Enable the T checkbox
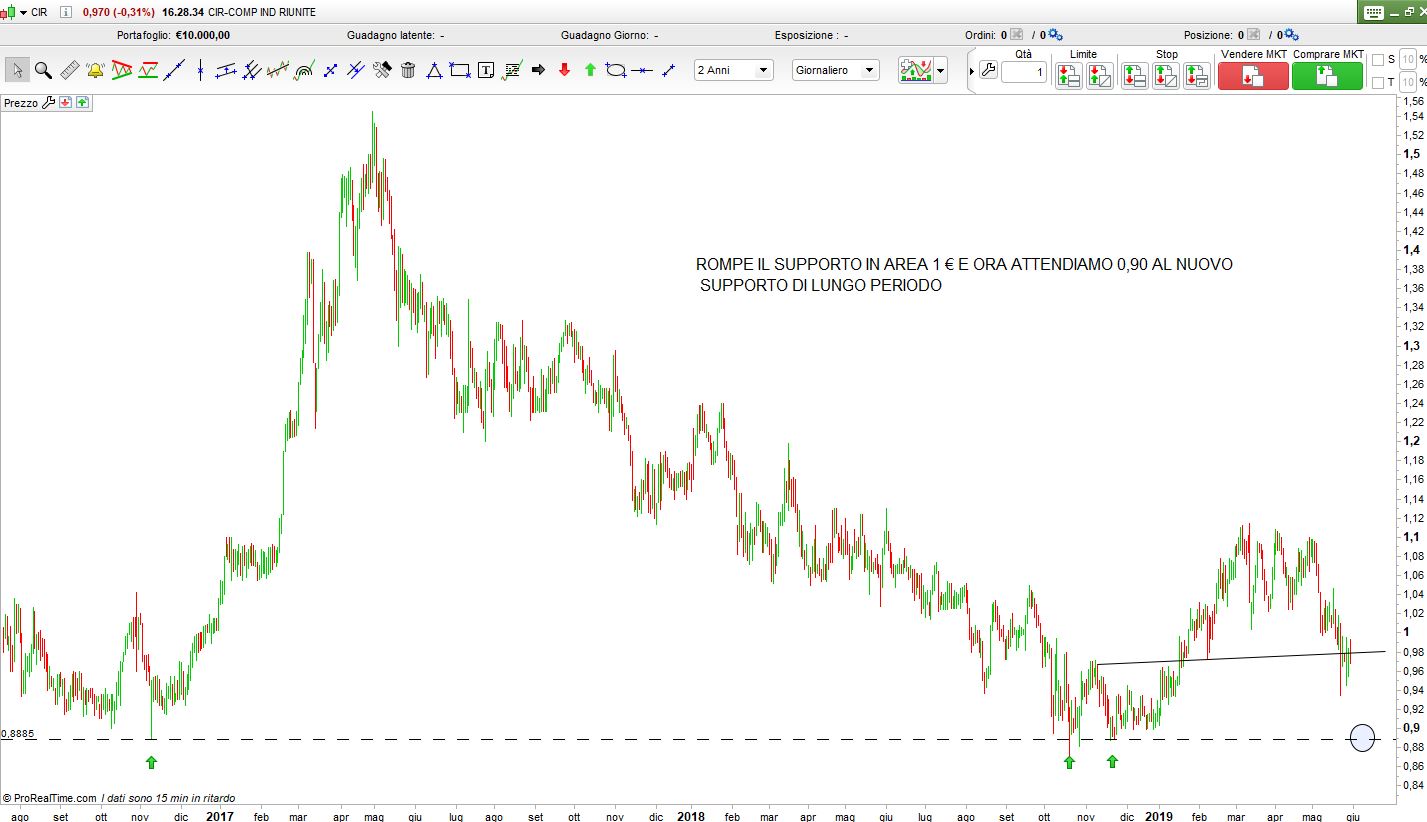 (1378, 82)
